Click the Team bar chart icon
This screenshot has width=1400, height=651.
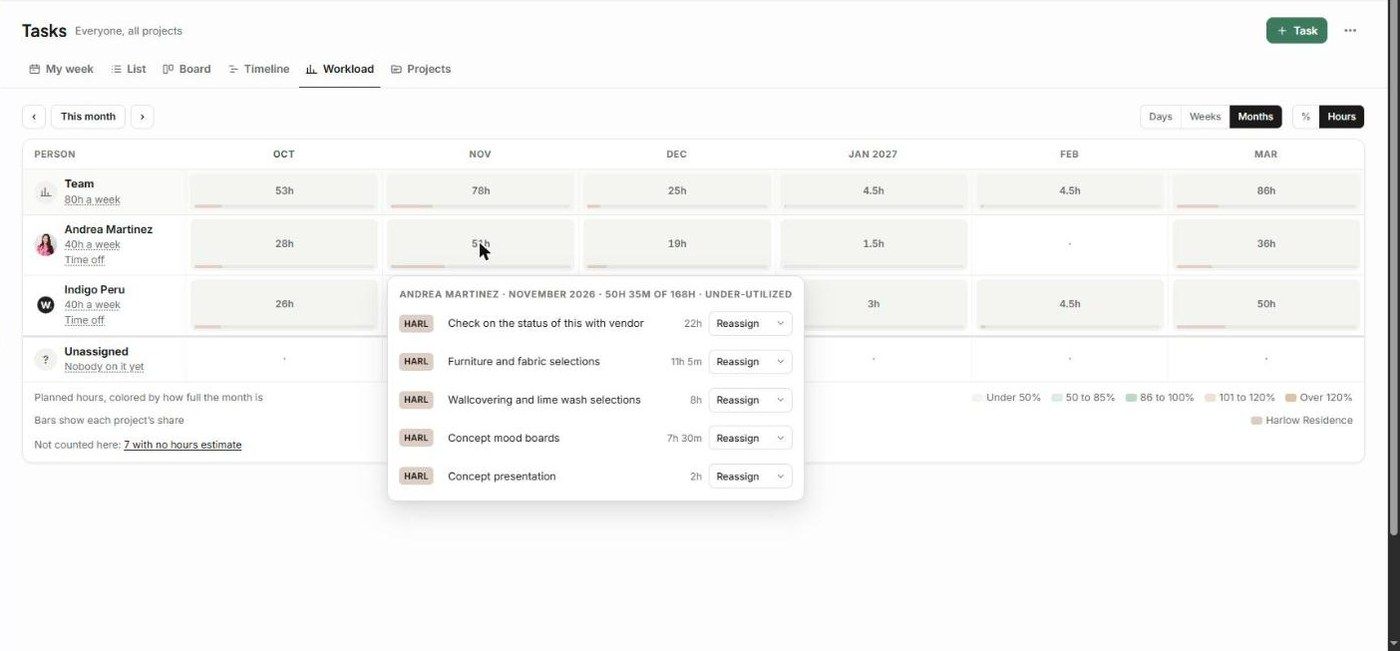click(x=45, y=192)
